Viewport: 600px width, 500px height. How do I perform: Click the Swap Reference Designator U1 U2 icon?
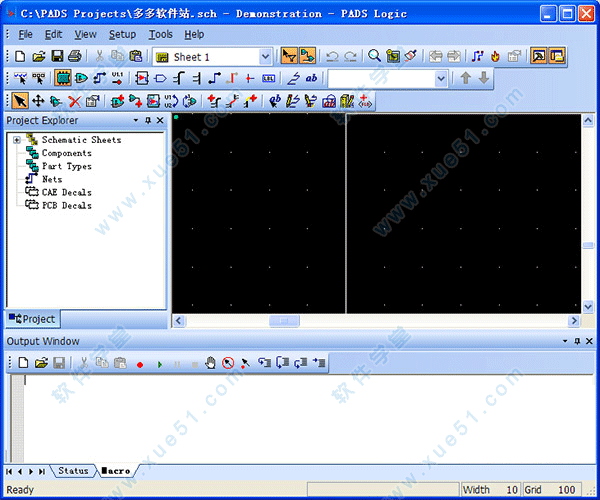point(171,101)
